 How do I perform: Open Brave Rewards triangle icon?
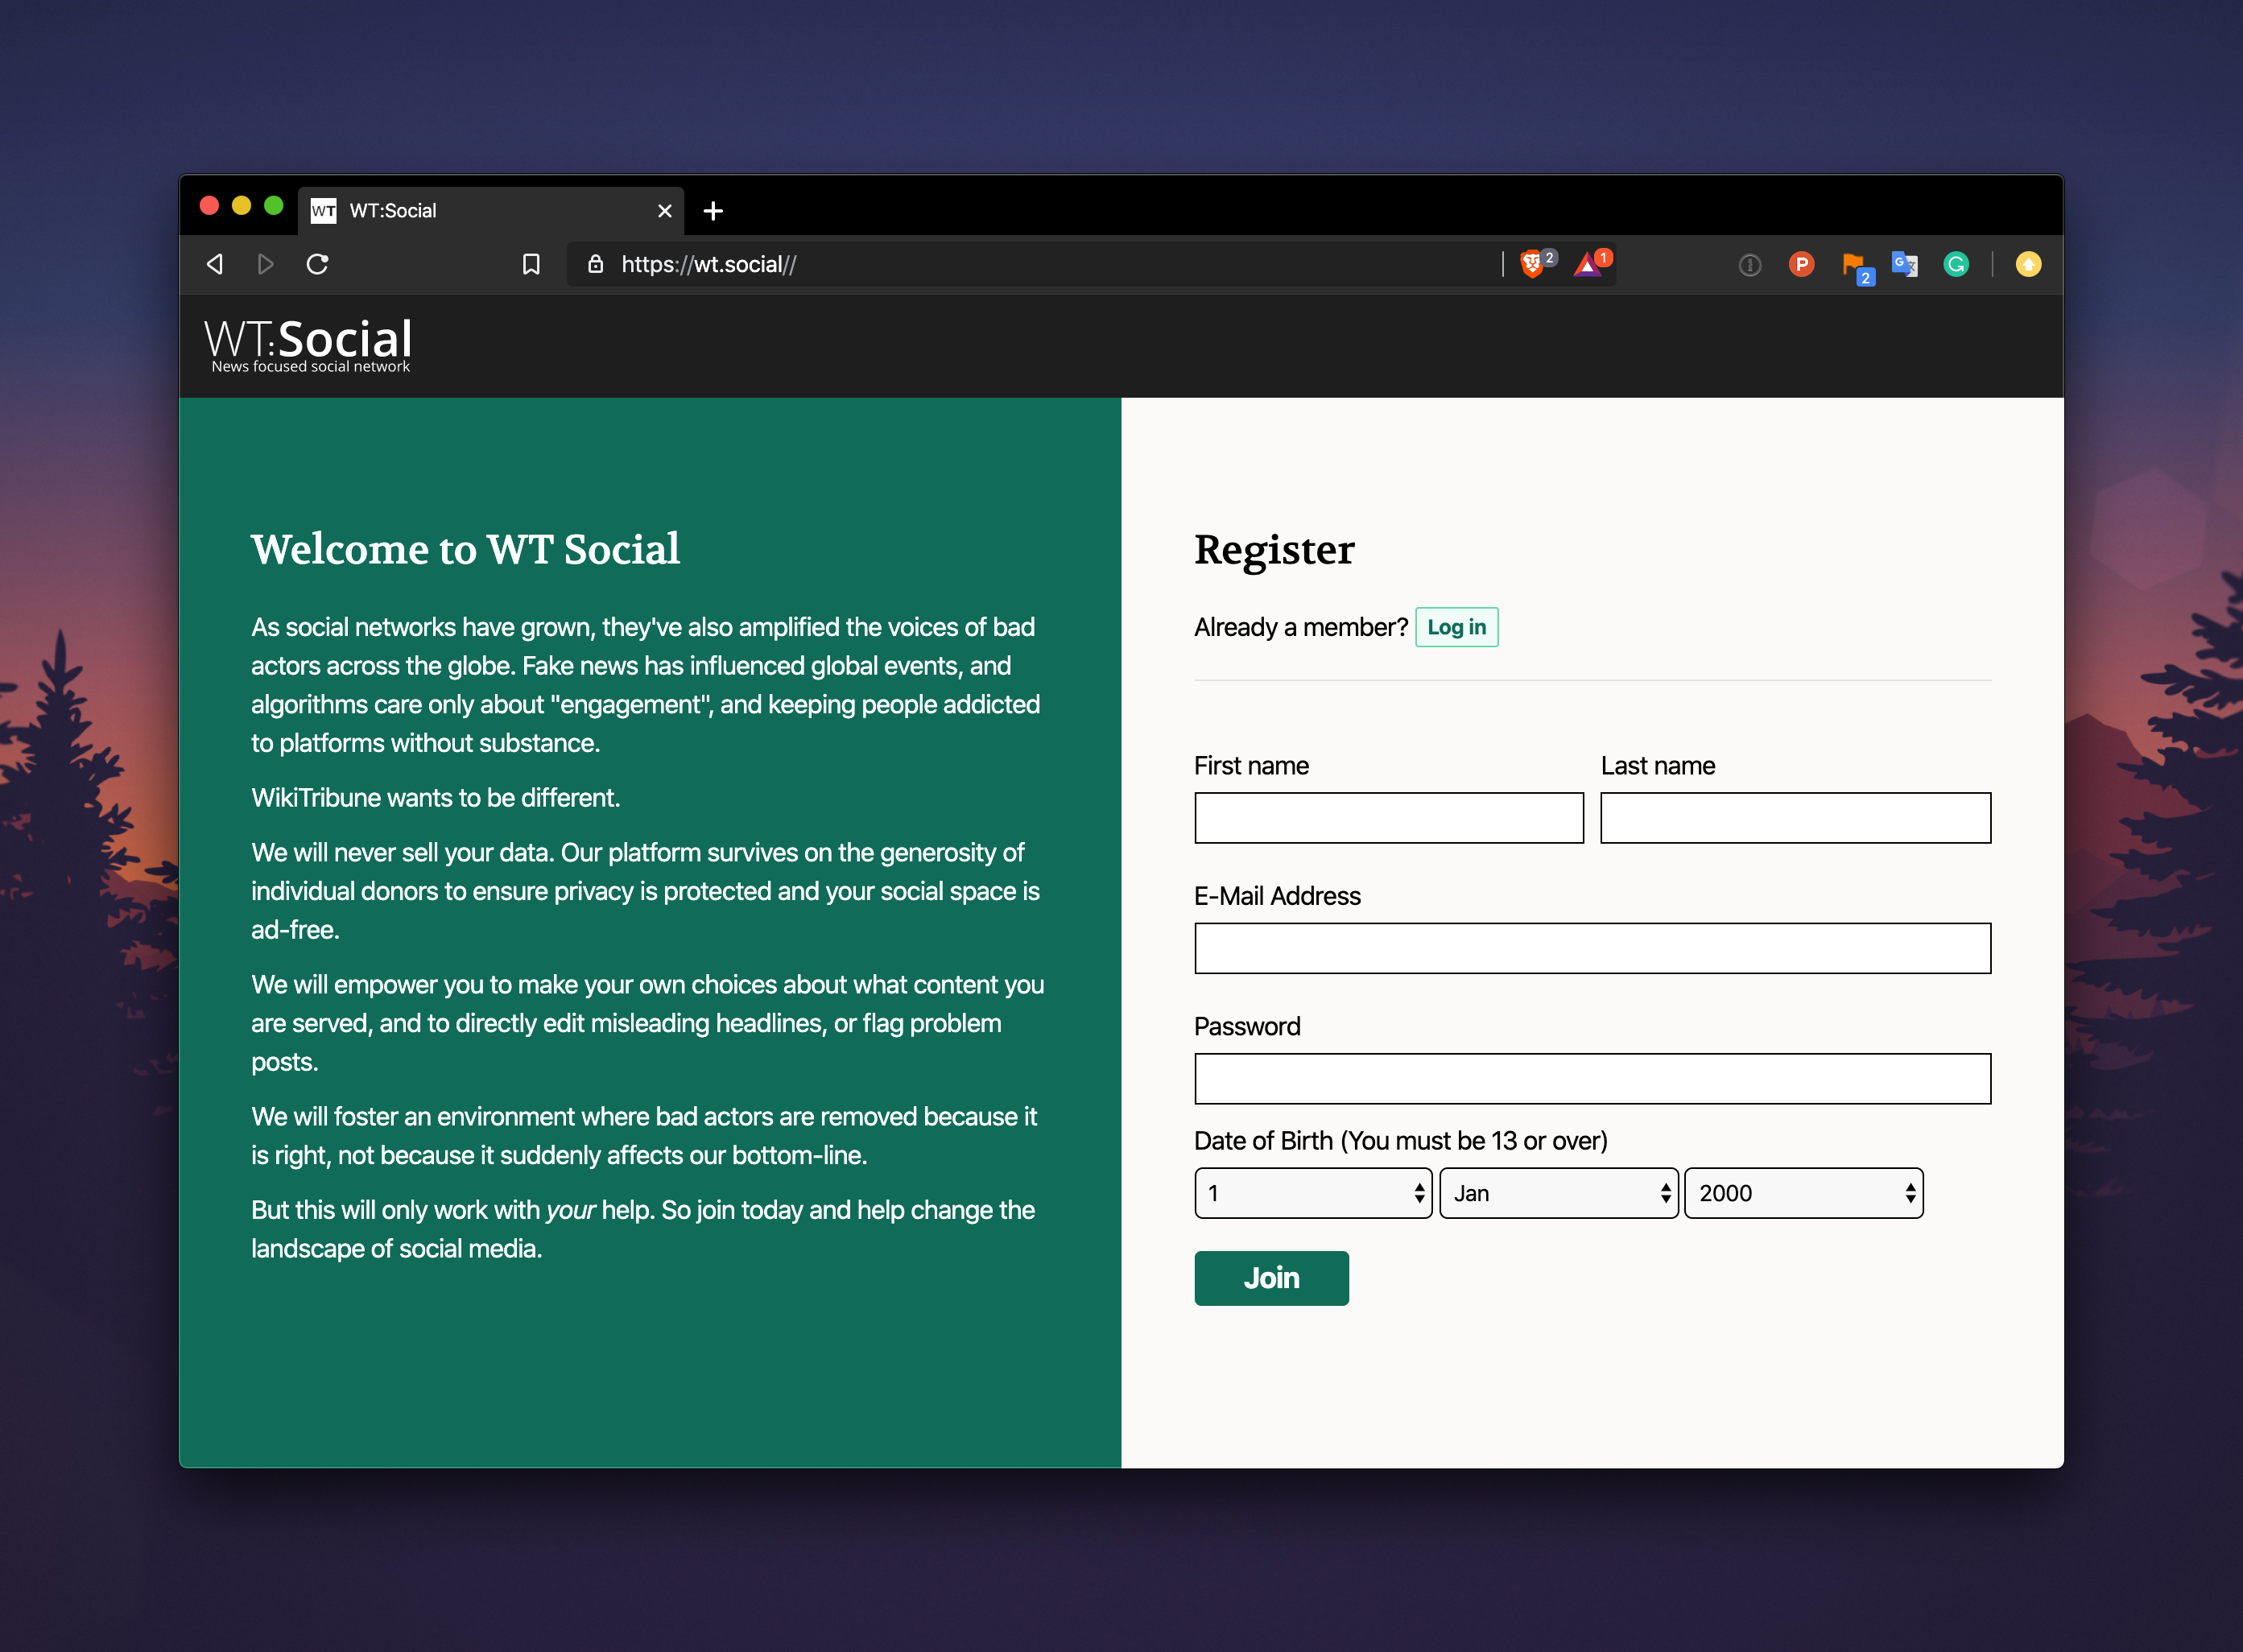click(1588, 264)
